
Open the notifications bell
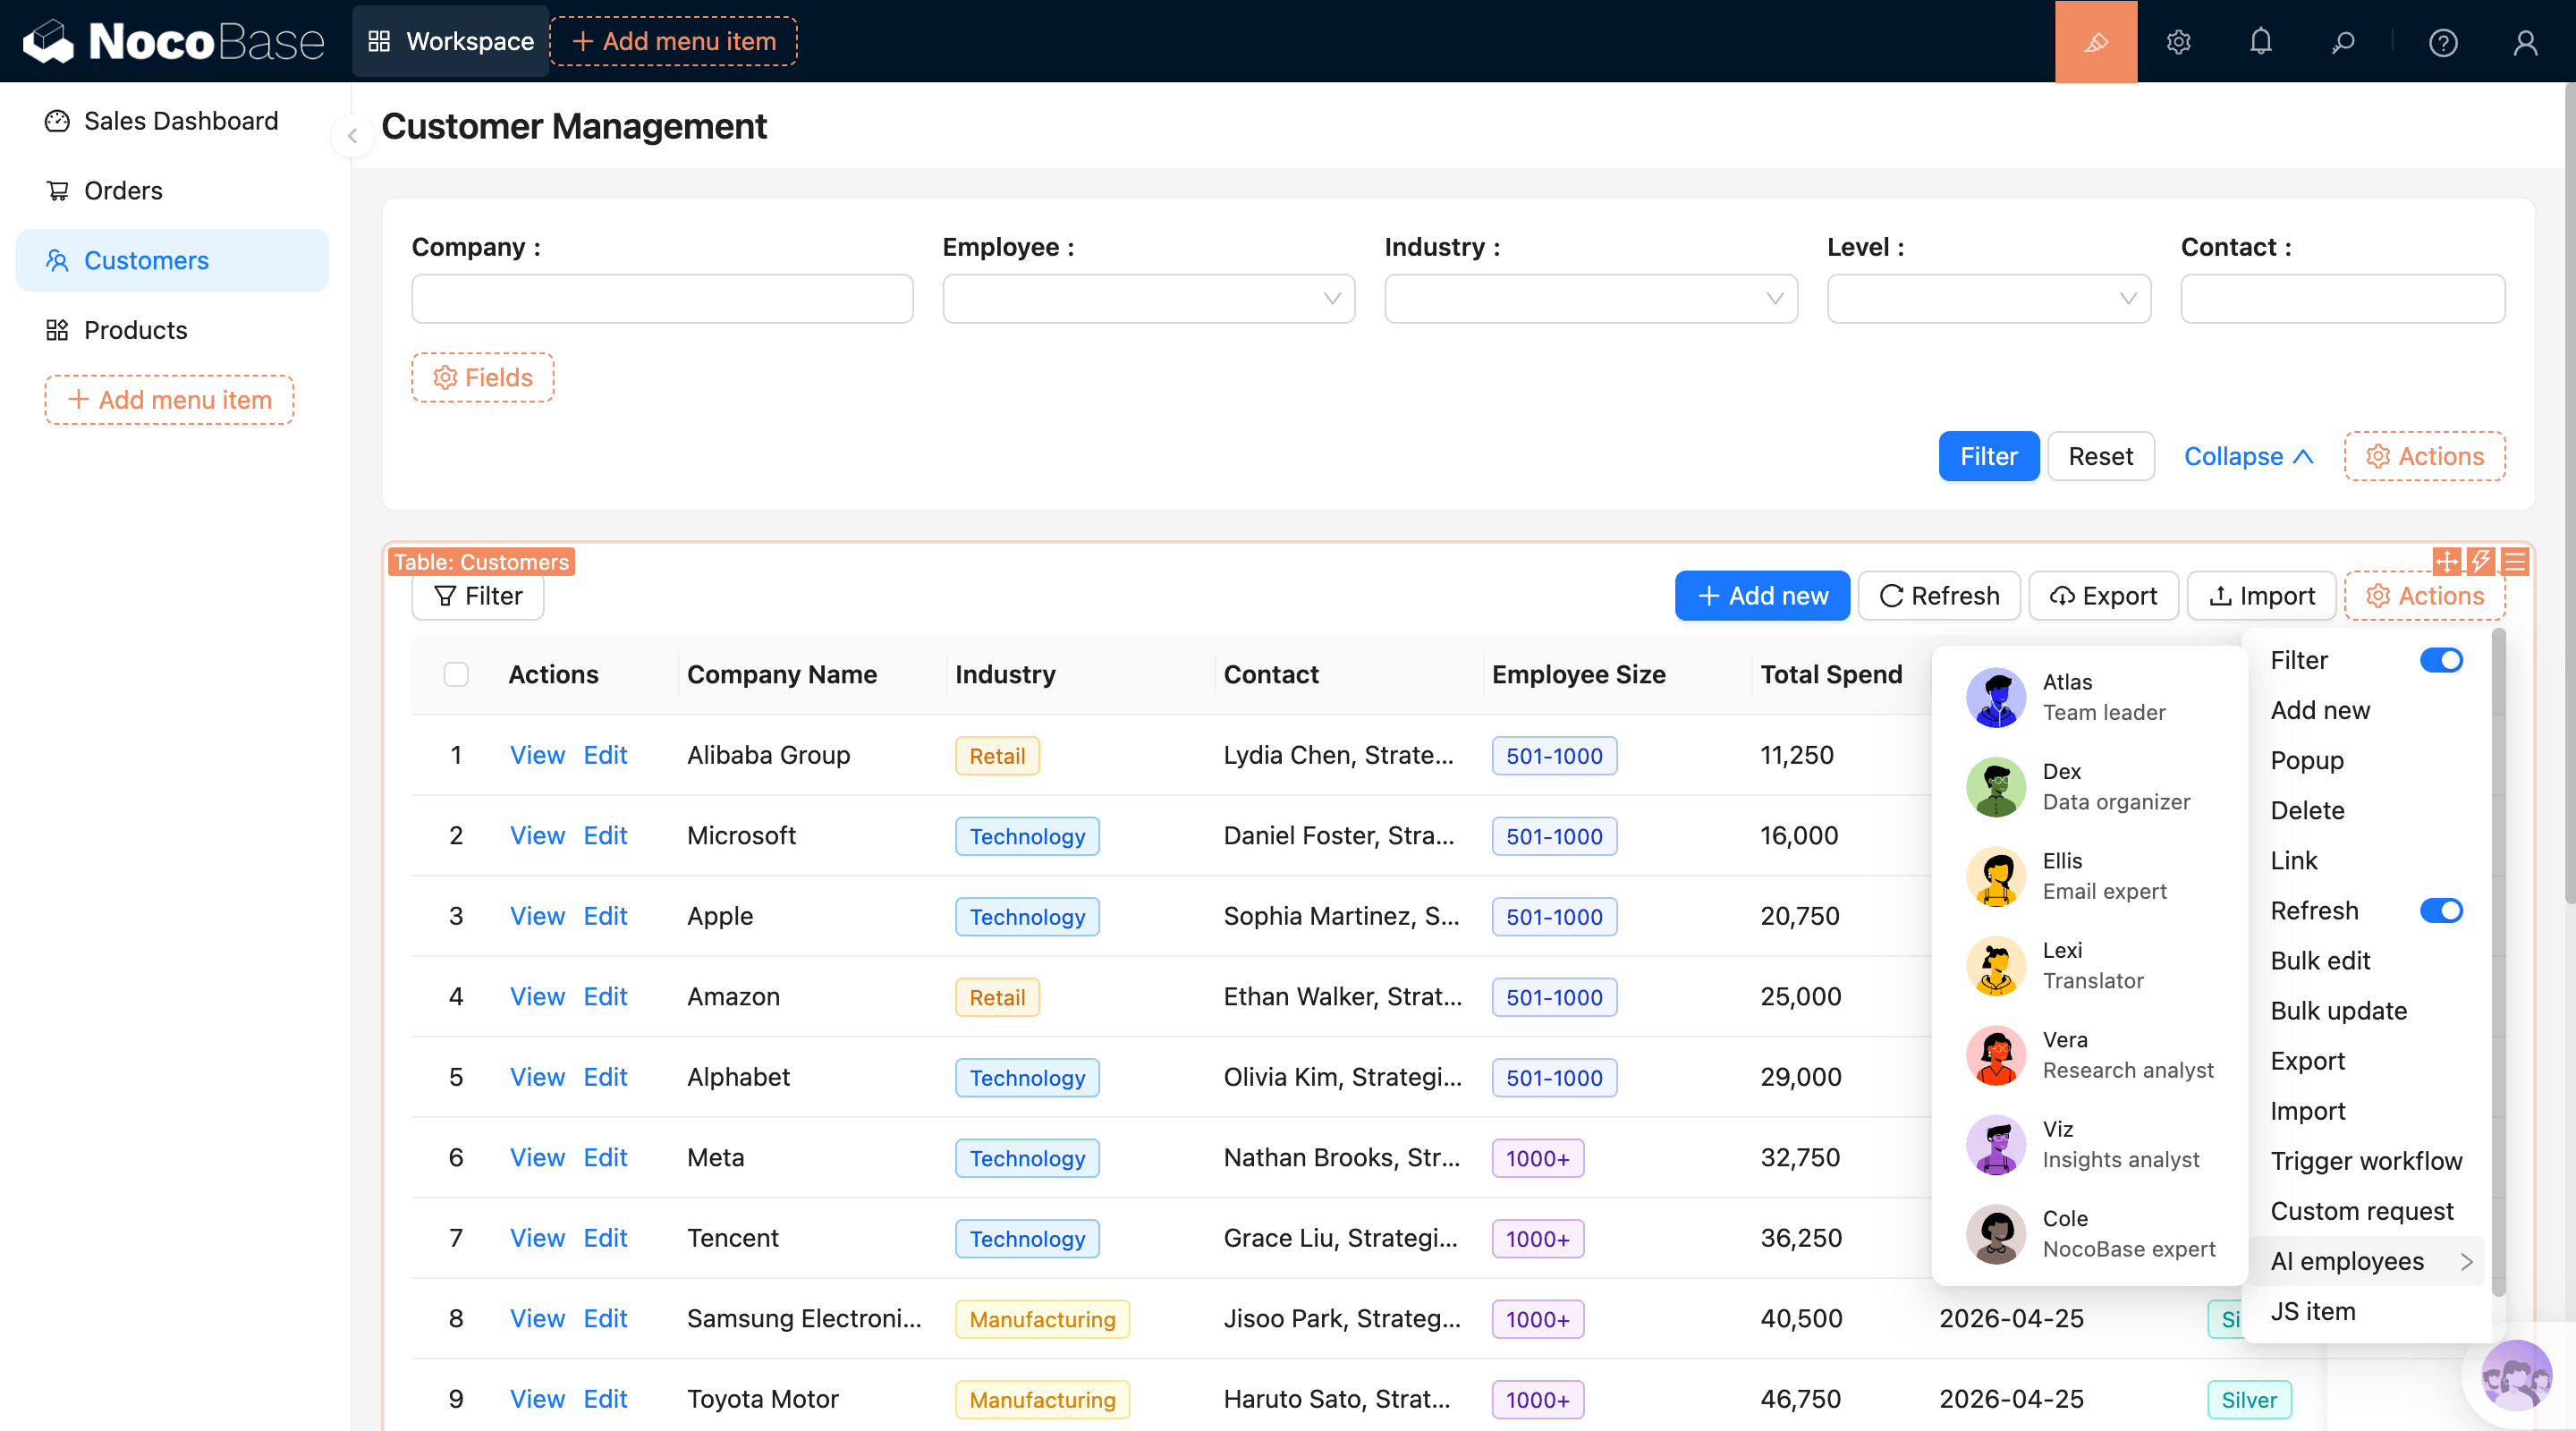click(2260, 42)
